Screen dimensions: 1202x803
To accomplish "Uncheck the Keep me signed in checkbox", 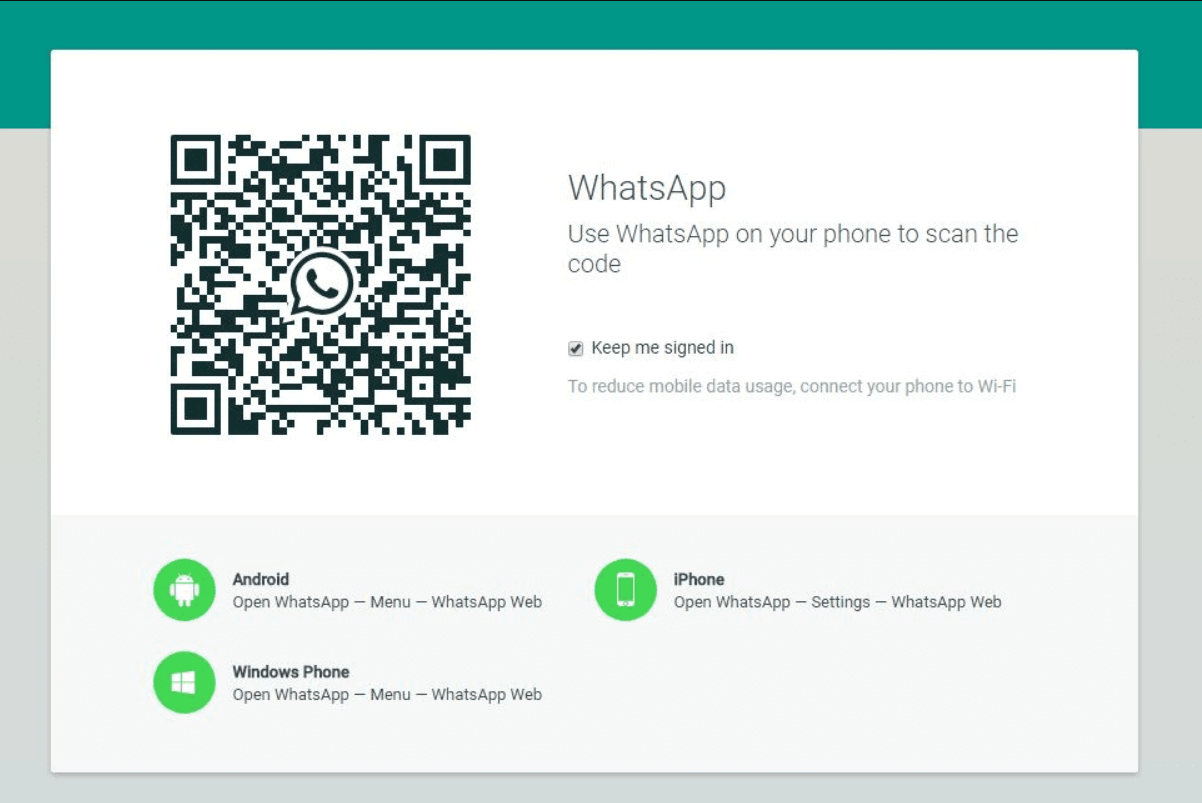I will (576, 349).
